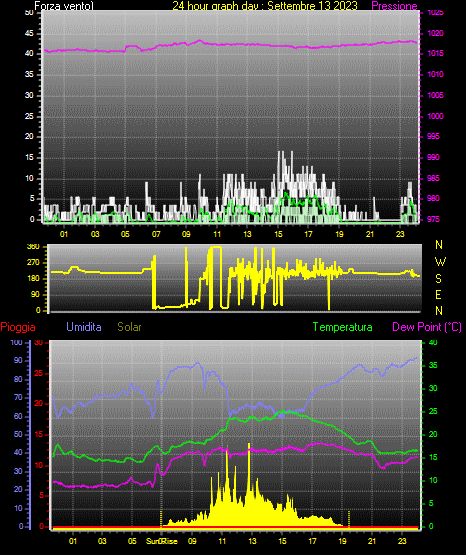Click hour '21' under the bottom chart
Screen dimensions: 466x555
[x=372, y=541]
